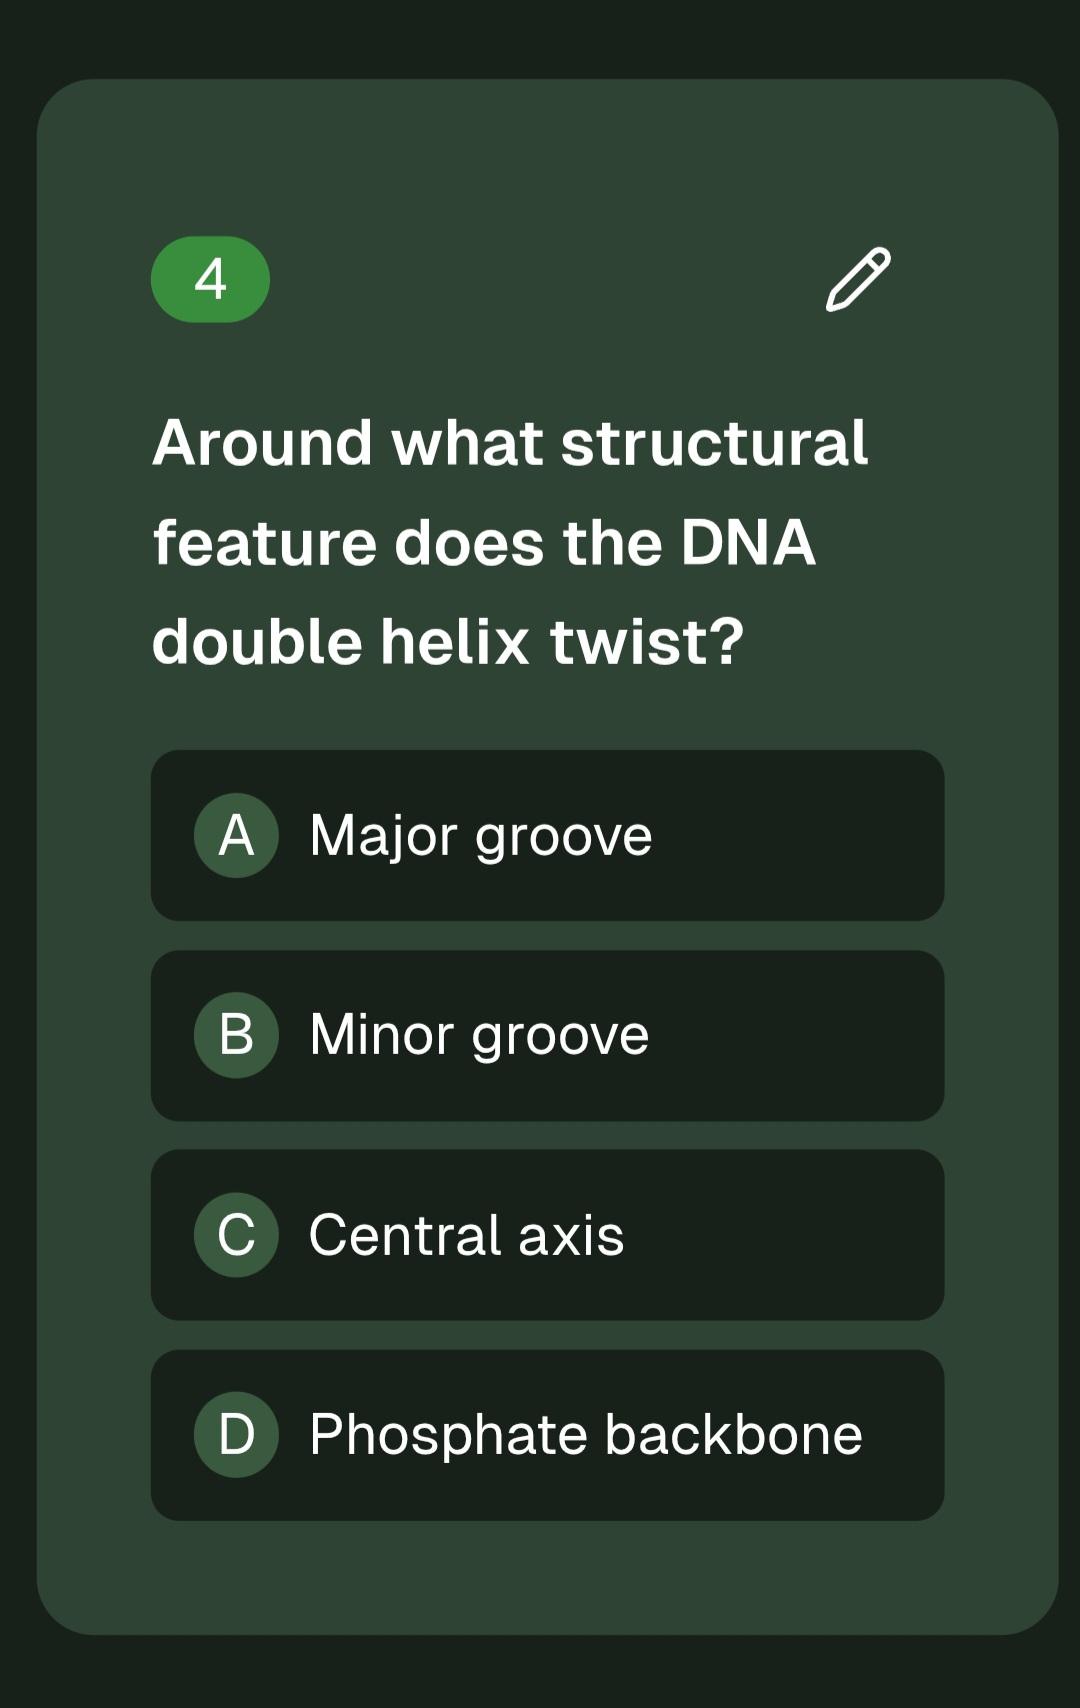
Task: Choose the Minor groove answer
Action: click(547, 1035)
